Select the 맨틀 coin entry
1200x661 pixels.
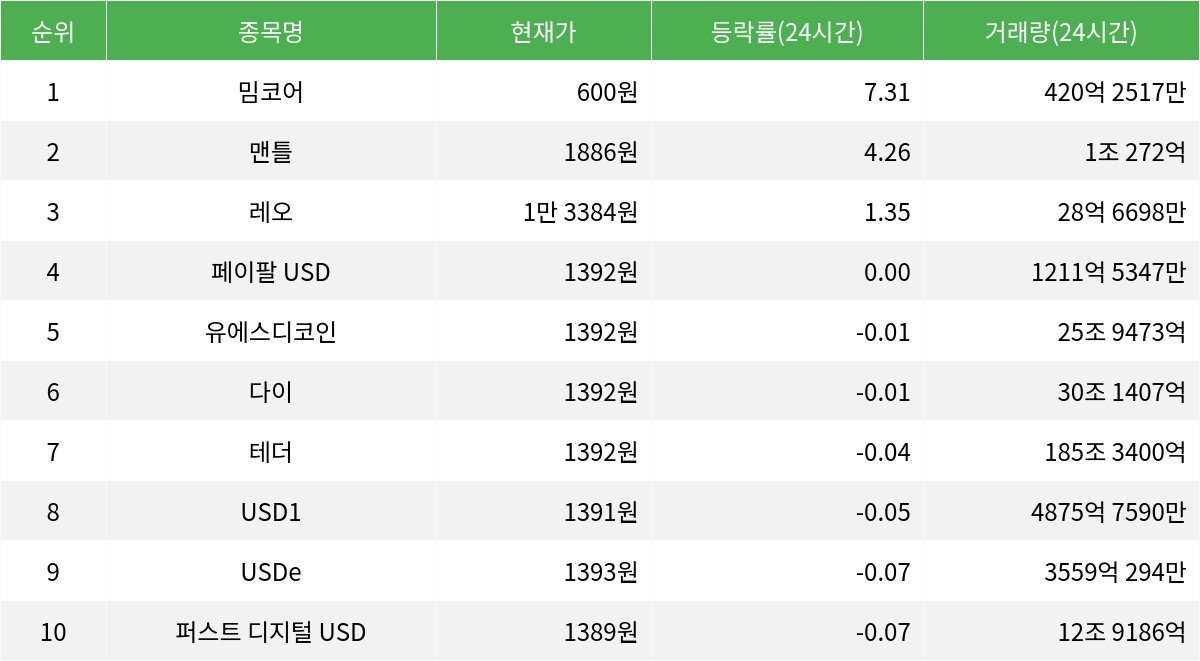click(x=271, y=152)
